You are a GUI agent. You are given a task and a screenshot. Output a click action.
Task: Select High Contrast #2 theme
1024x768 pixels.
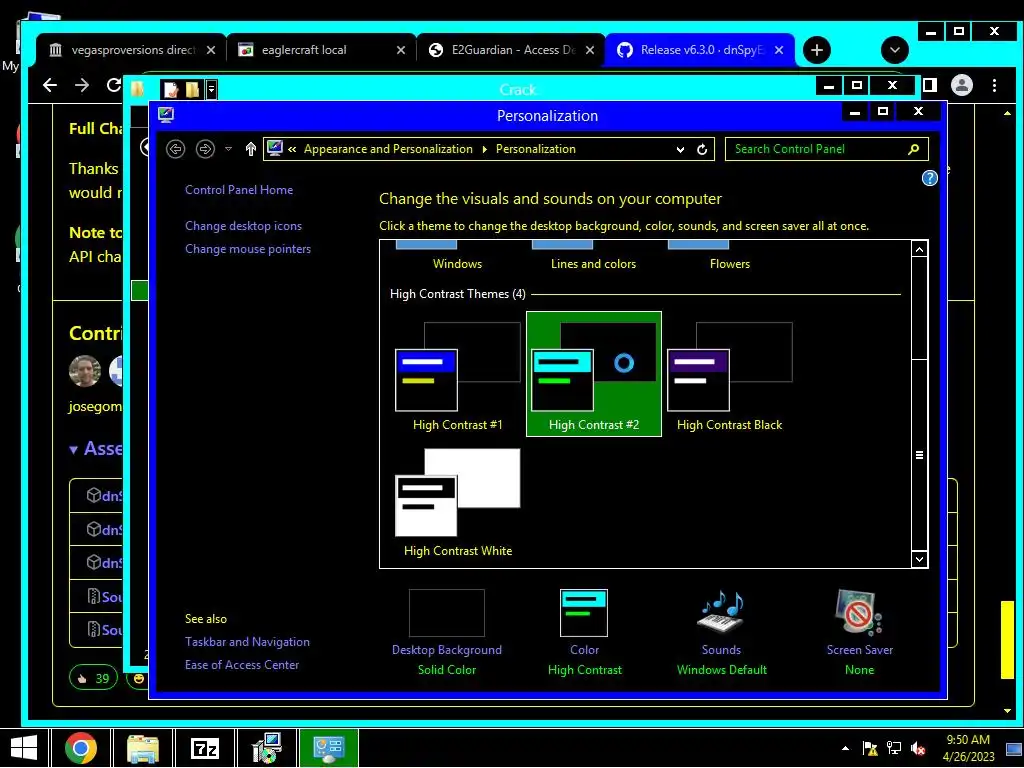pos(594,374)
